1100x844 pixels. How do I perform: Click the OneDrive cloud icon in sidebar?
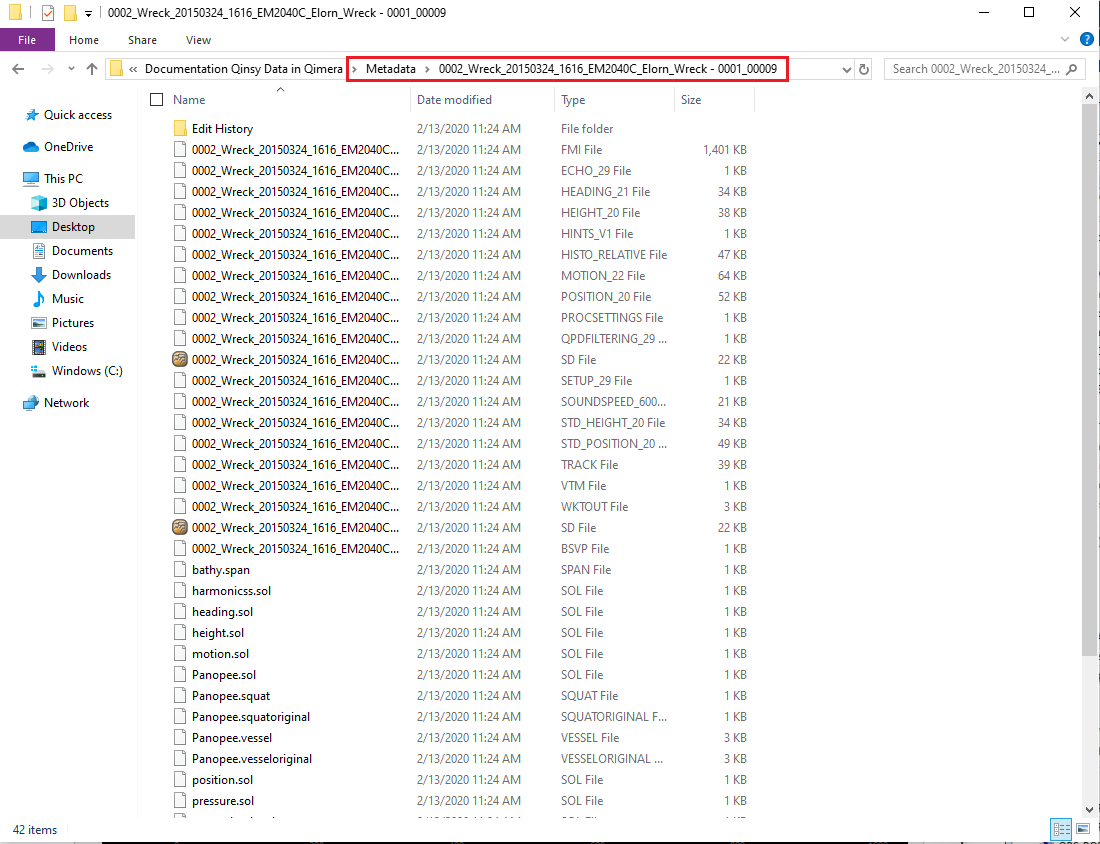pyautogui.click(x=33, y=146)
